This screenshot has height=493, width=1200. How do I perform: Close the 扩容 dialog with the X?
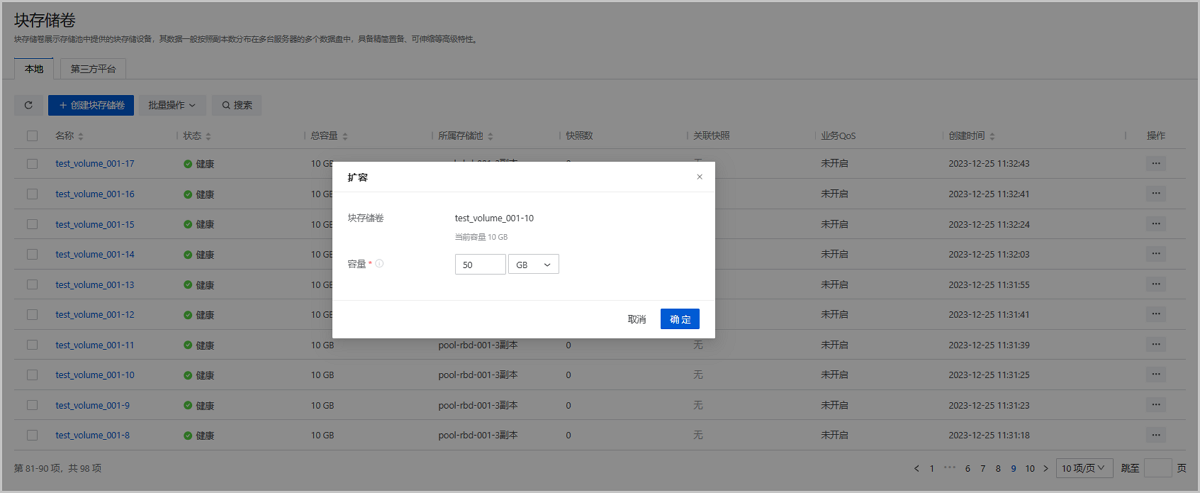coord(699,176)
